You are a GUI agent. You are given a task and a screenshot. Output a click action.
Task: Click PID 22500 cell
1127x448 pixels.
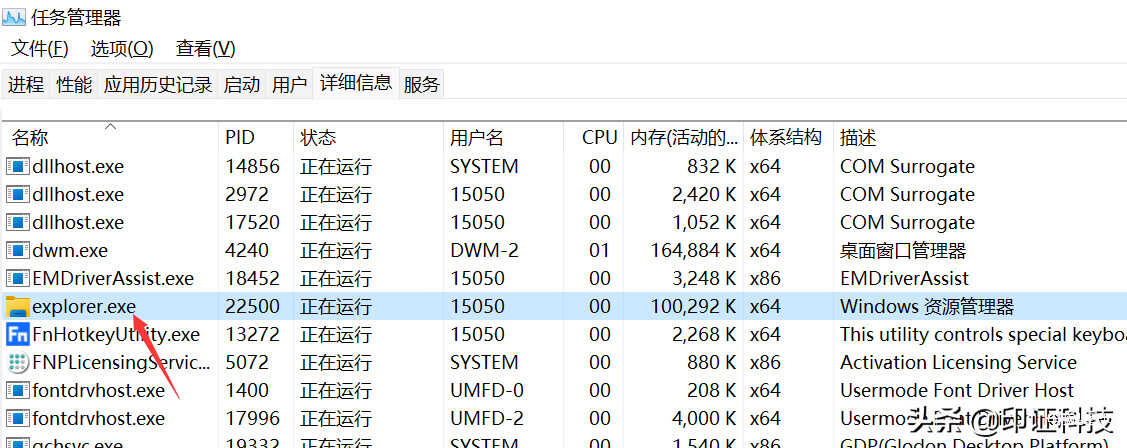tap(252, 307)
